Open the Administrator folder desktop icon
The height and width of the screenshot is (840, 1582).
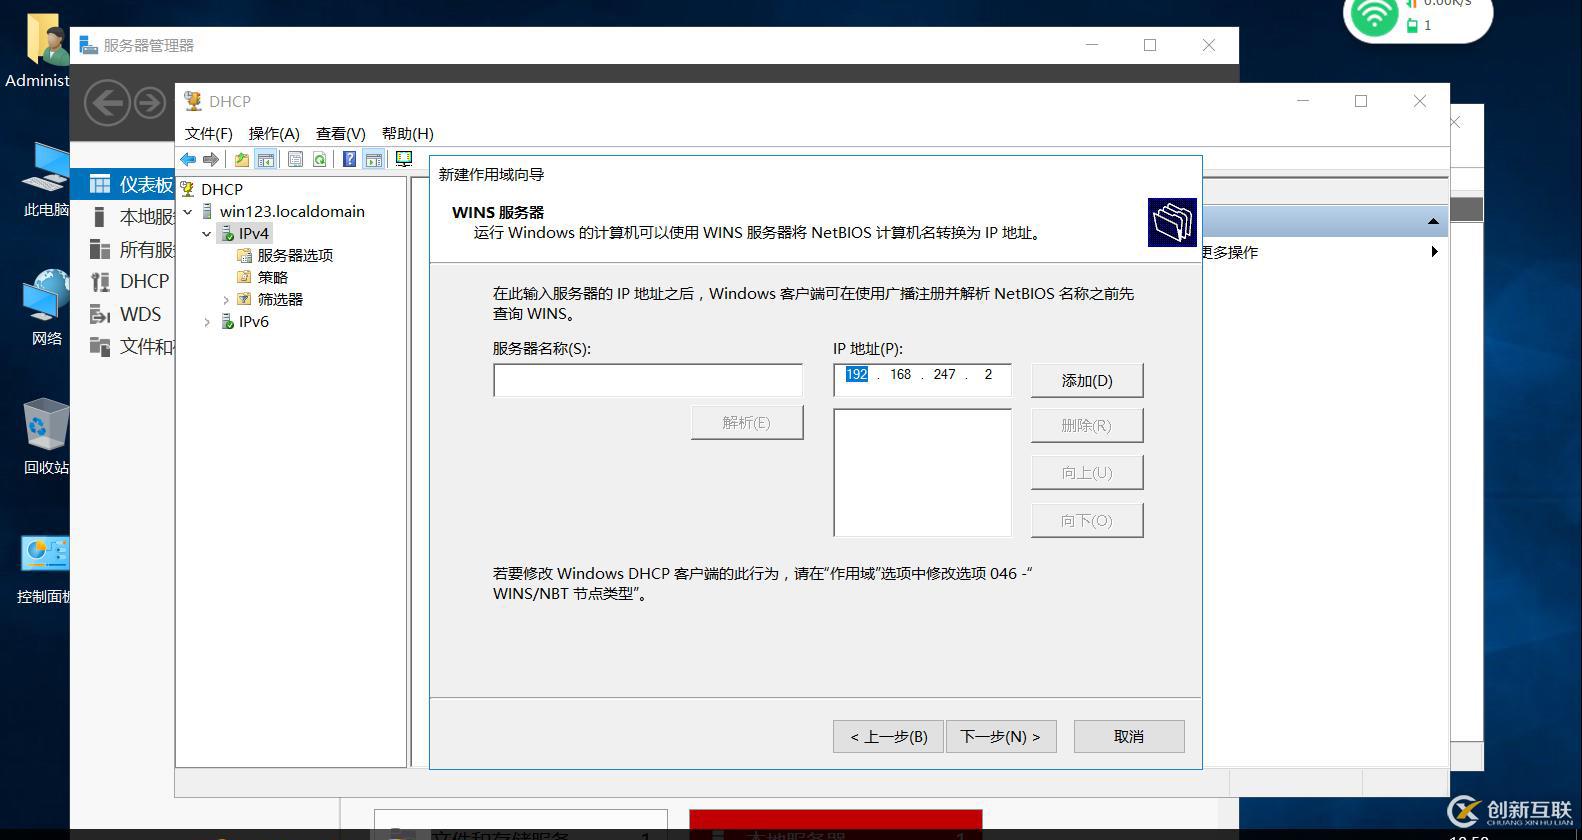40,50
